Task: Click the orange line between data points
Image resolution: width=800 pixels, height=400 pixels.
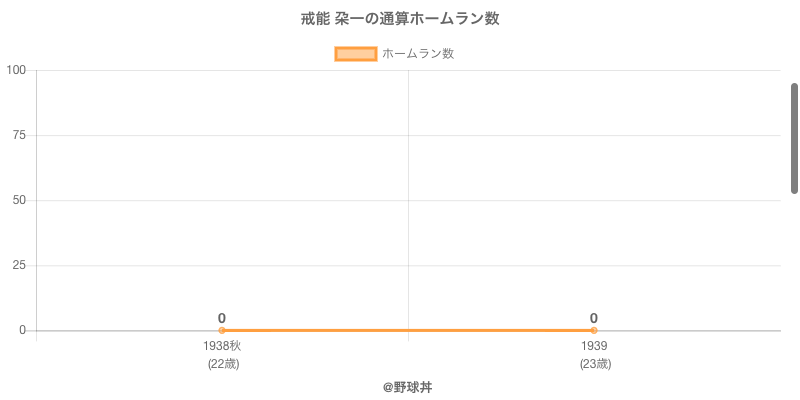Action: [408, 330]
